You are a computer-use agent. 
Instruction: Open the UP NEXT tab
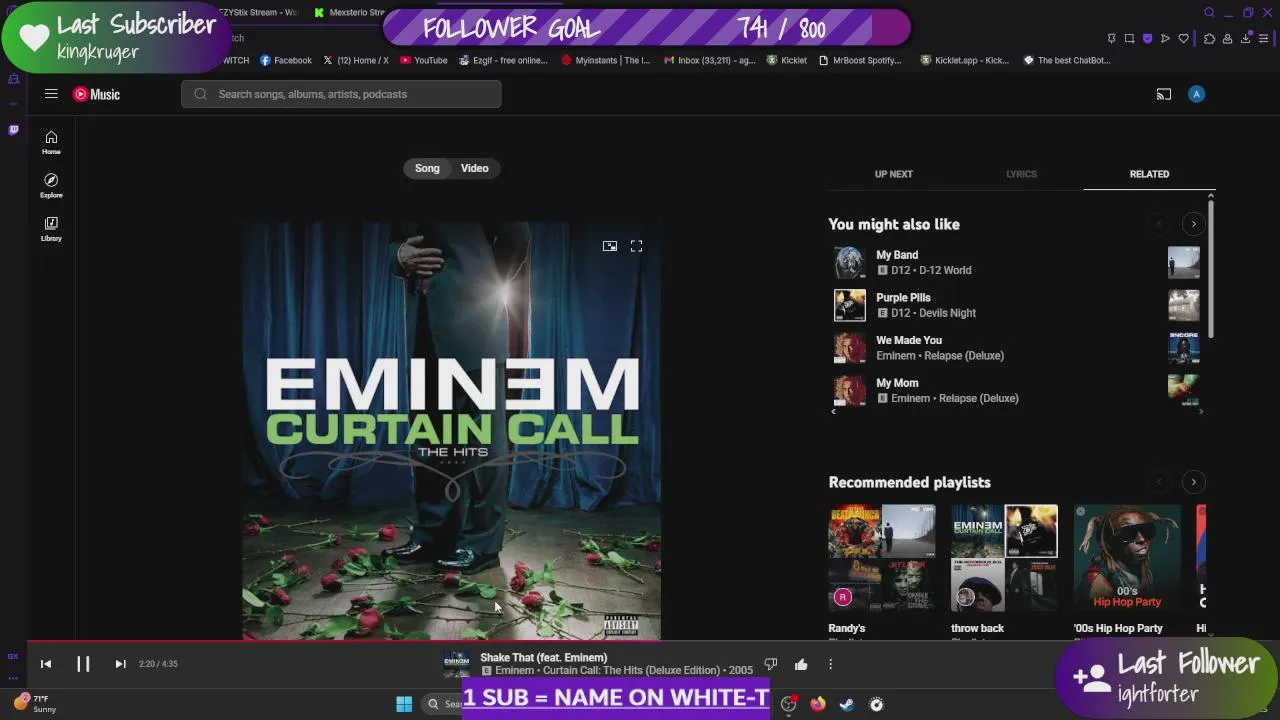pyautogui.click(x=893, y=174)
